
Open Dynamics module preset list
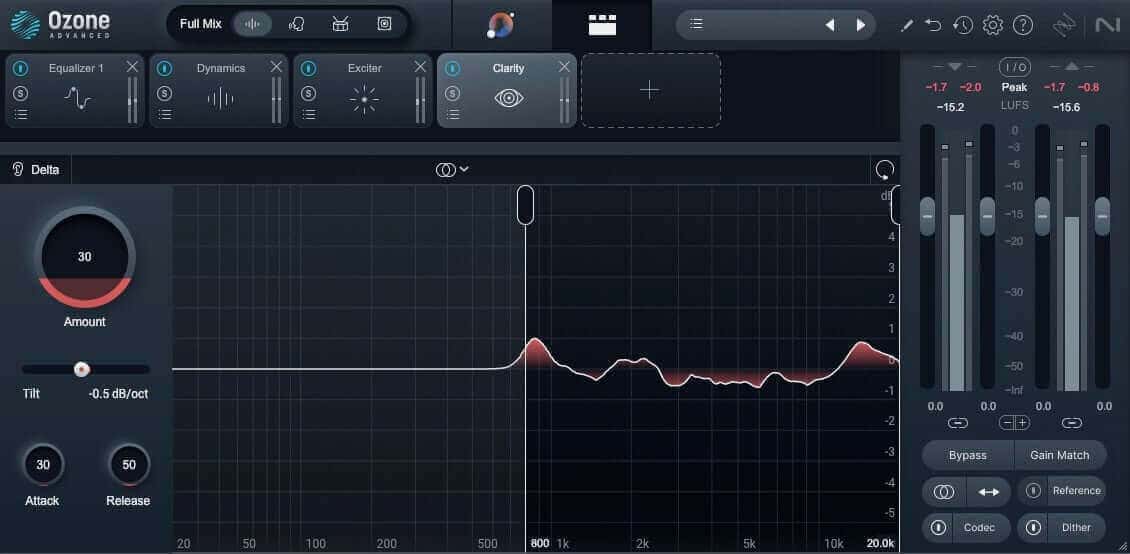(164, 114)
